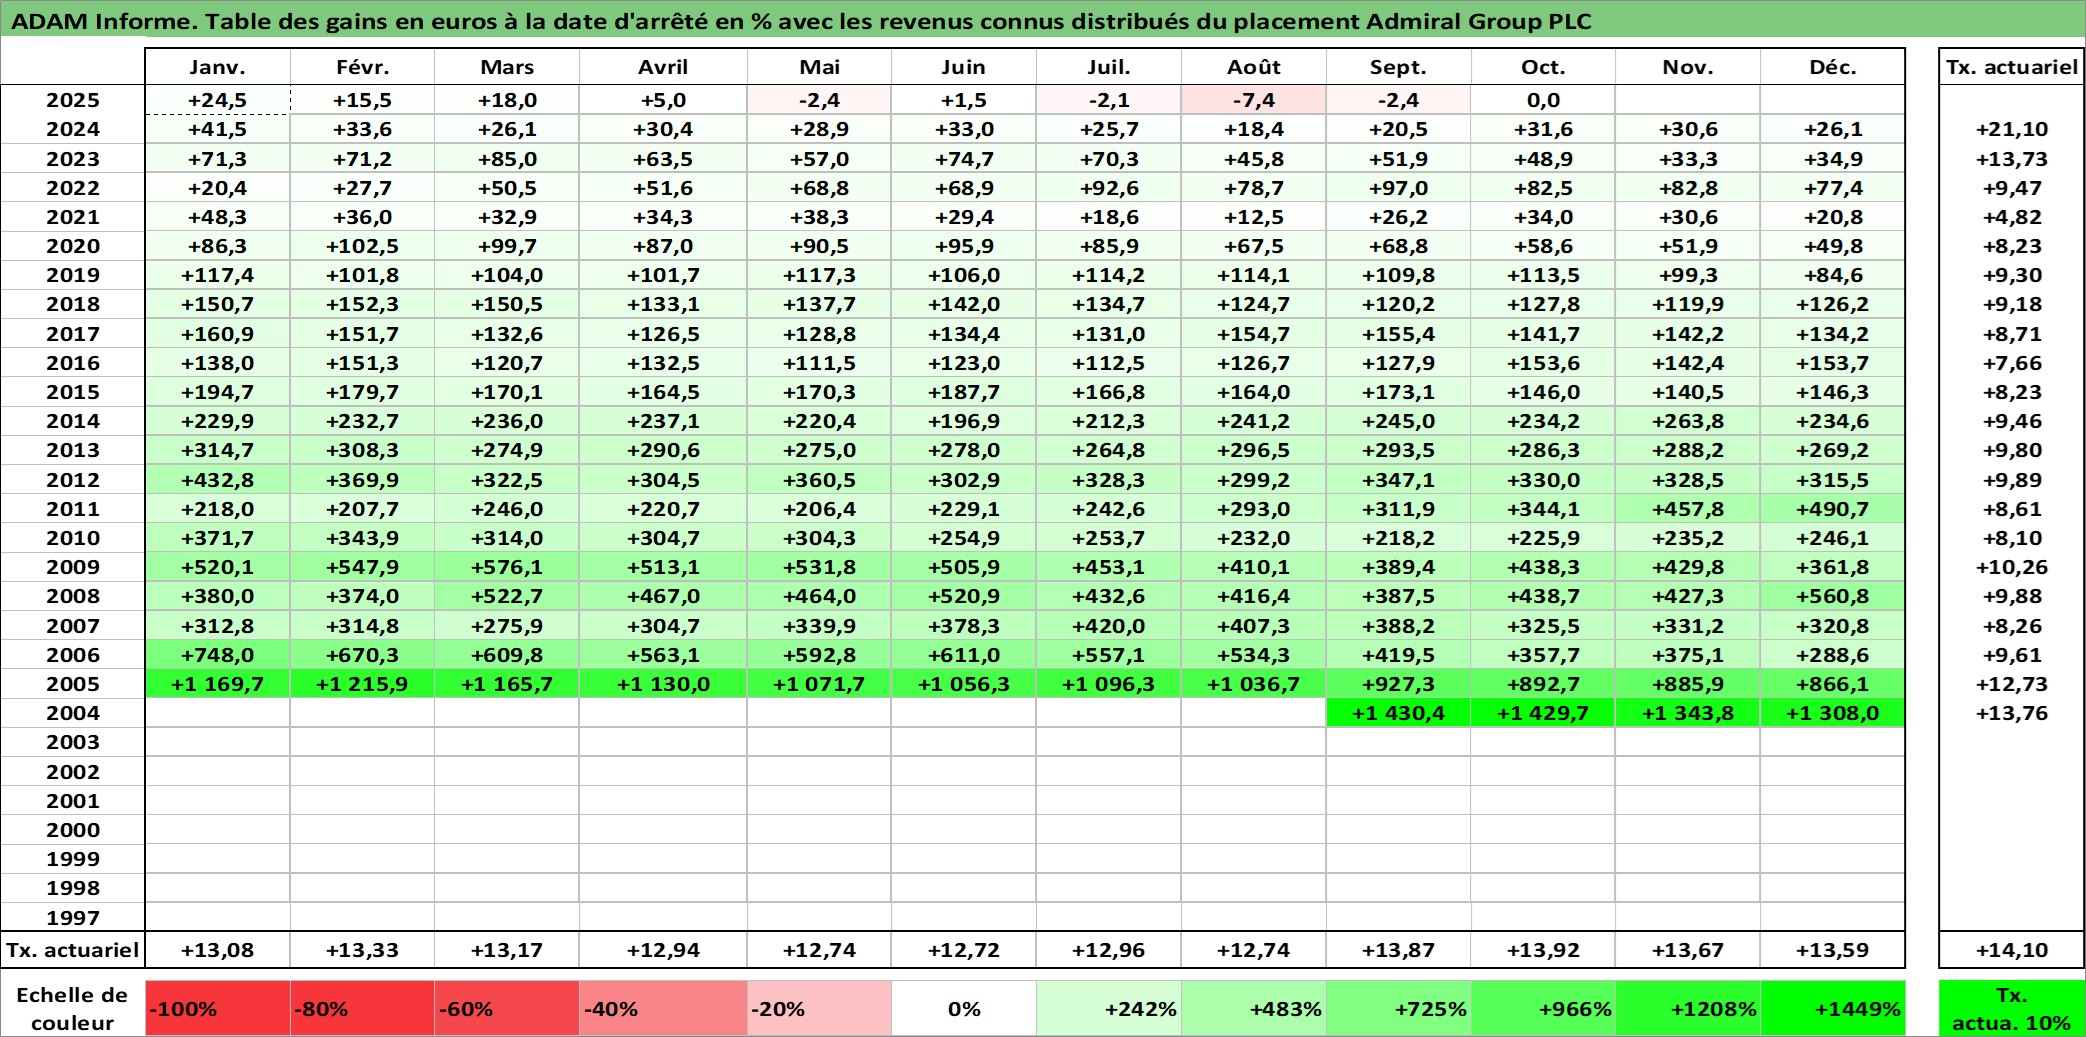Select the +13,08 bottom rate under Janv.
2086x1037 pixels.
coord(217,950)
